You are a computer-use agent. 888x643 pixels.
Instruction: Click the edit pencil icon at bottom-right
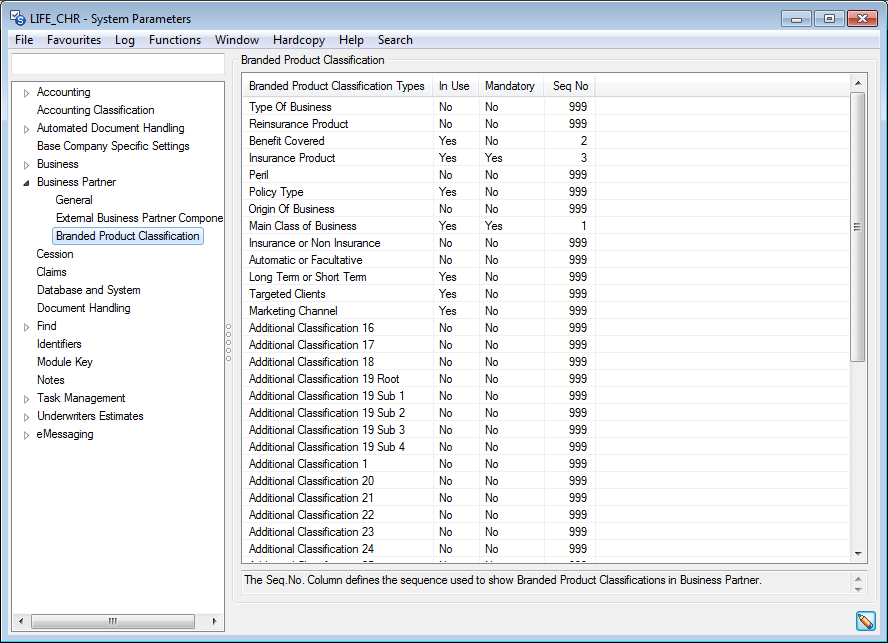click(x=866, y=621)
